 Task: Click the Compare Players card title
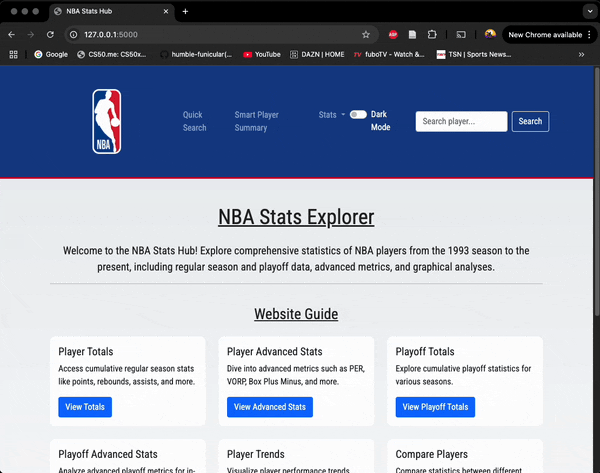coord(432,454)
